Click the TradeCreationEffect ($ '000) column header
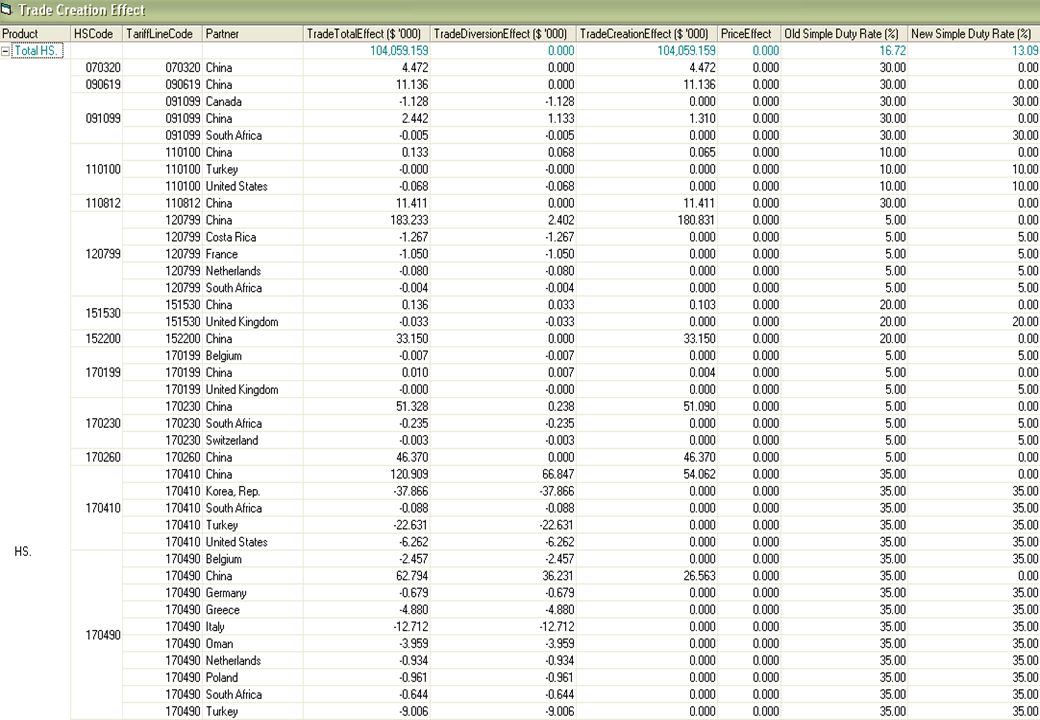This screenshot has height=720, width=1040. (647, 34)
